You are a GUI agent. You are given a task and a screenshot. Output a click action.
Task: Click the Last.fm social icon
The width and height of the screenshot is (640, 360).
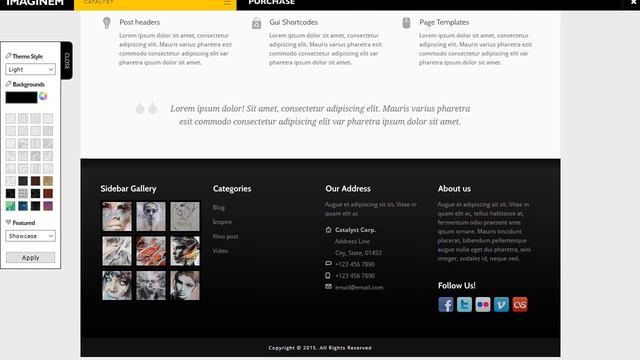(x=520, y=304)
